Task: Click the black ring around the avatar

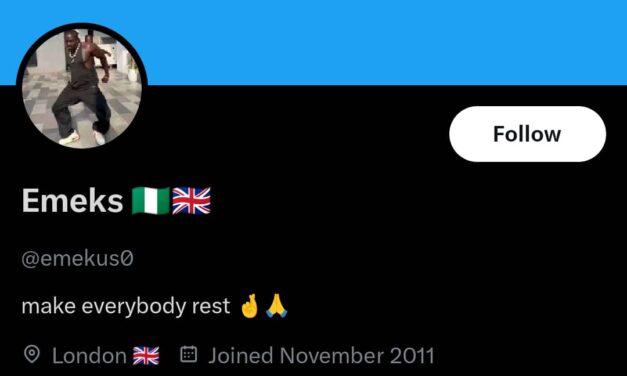Action: click(x=82, y=25)
